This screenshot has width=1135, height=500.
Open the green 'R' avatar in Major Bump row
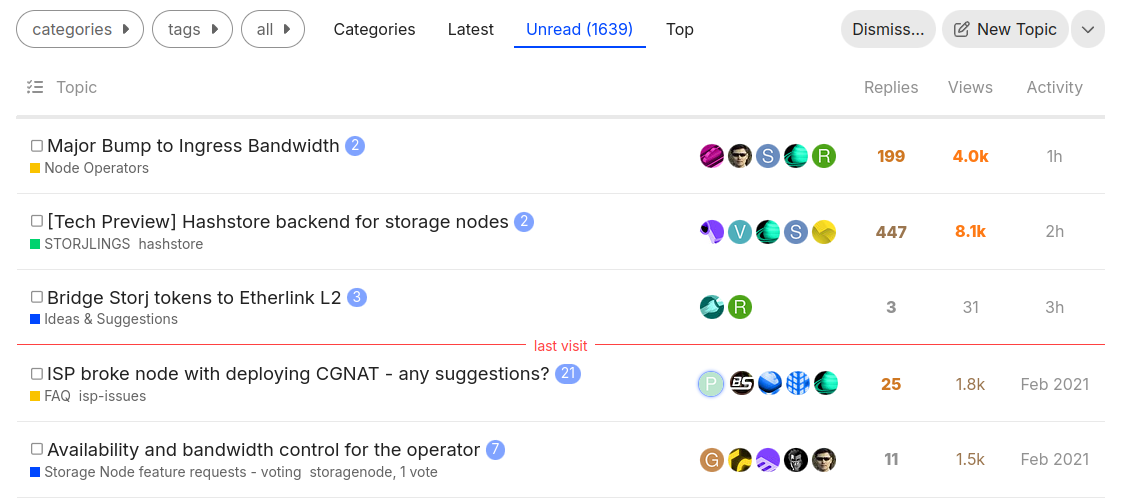click(x=823, y=156)
